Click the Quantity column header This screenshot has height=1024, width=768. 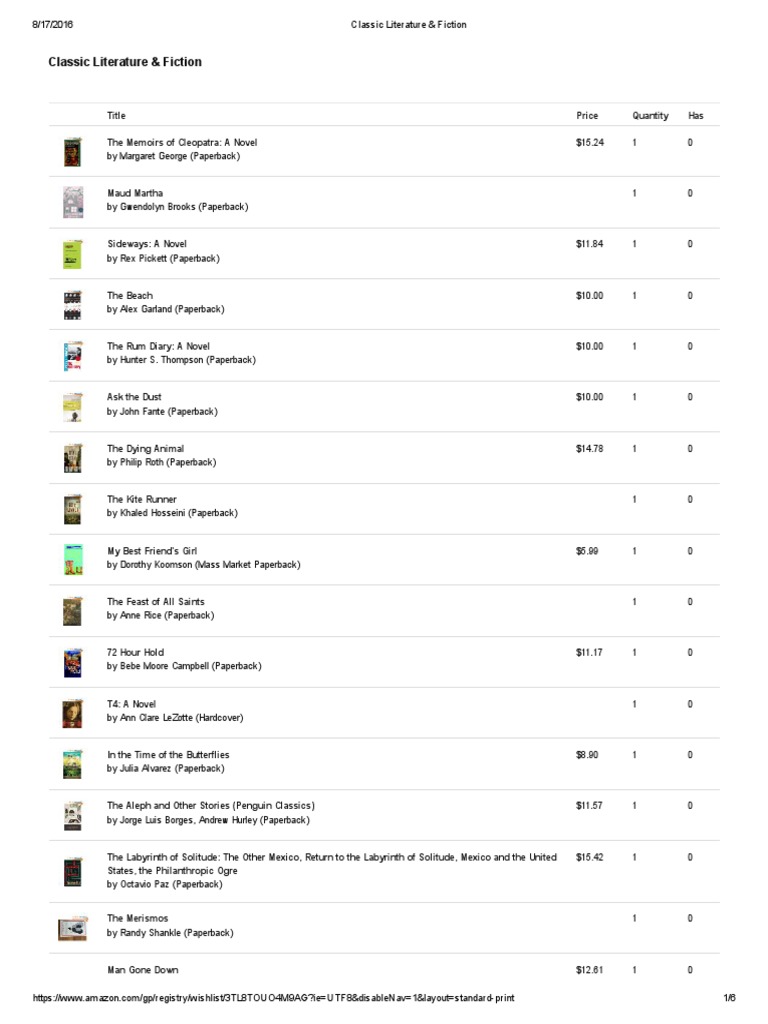[x=650, y=116]
